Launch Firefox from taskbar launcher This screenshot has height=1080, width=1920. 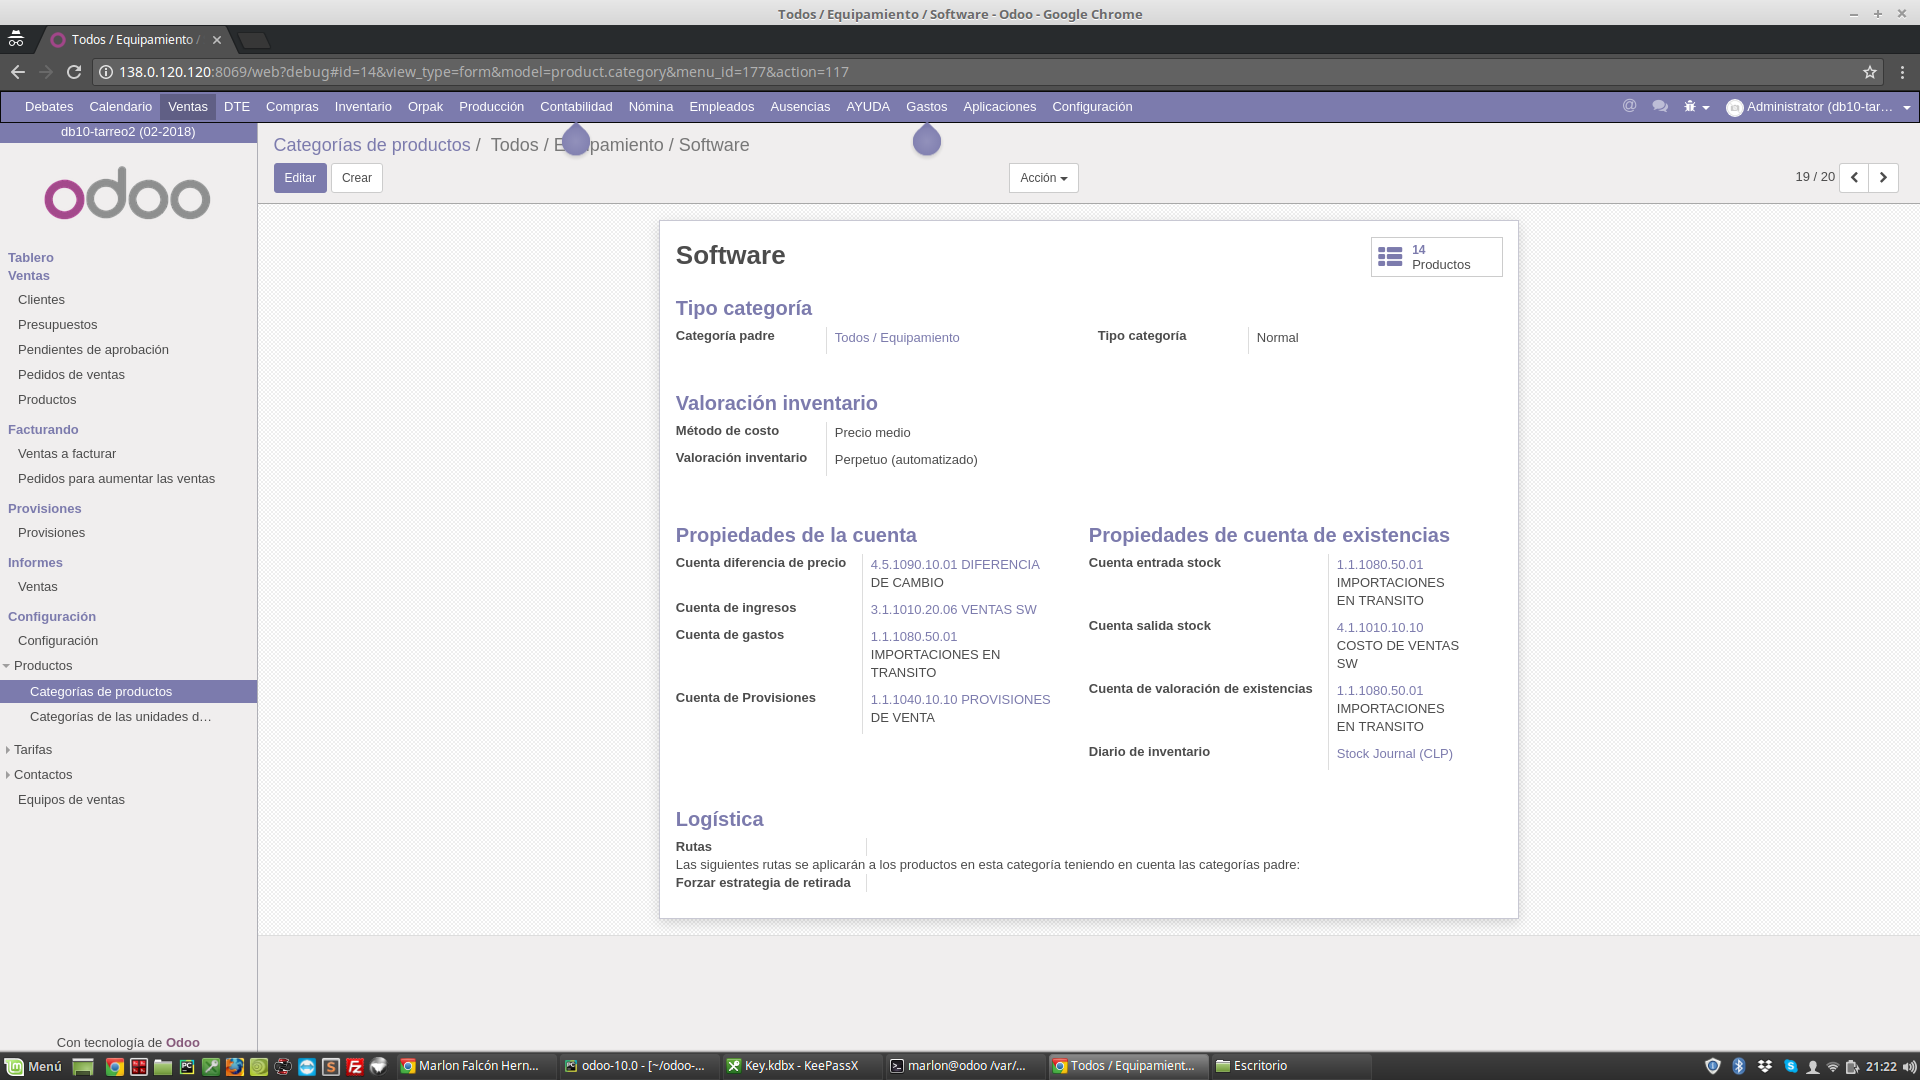click(x=235, y=1066)
